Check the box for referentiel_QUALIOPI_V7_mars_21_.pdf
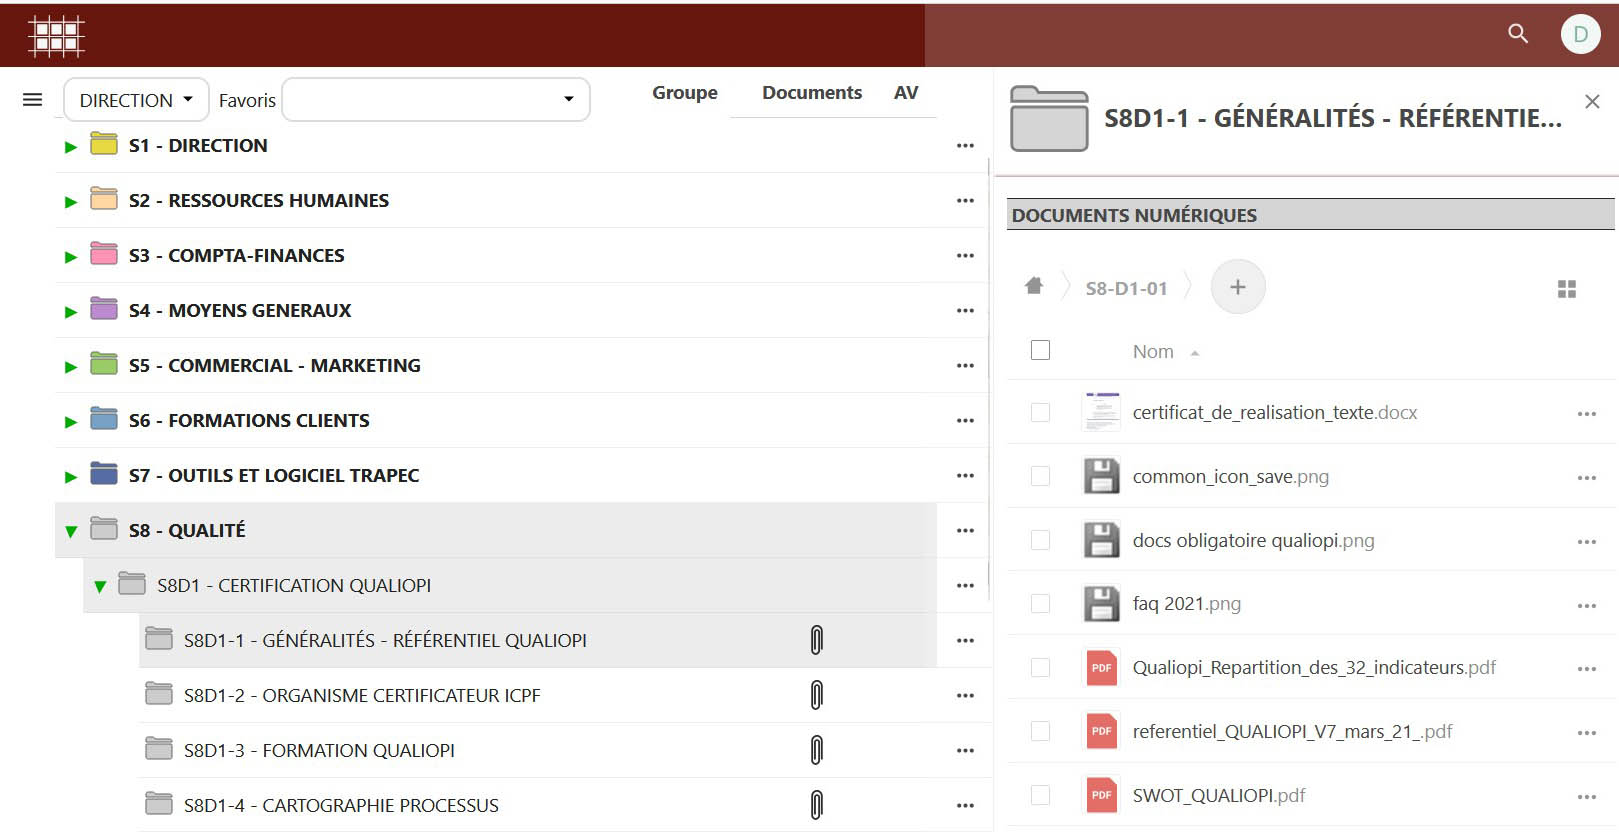The width and height of the screenshot is (1619, 832). pos(1040,731)
